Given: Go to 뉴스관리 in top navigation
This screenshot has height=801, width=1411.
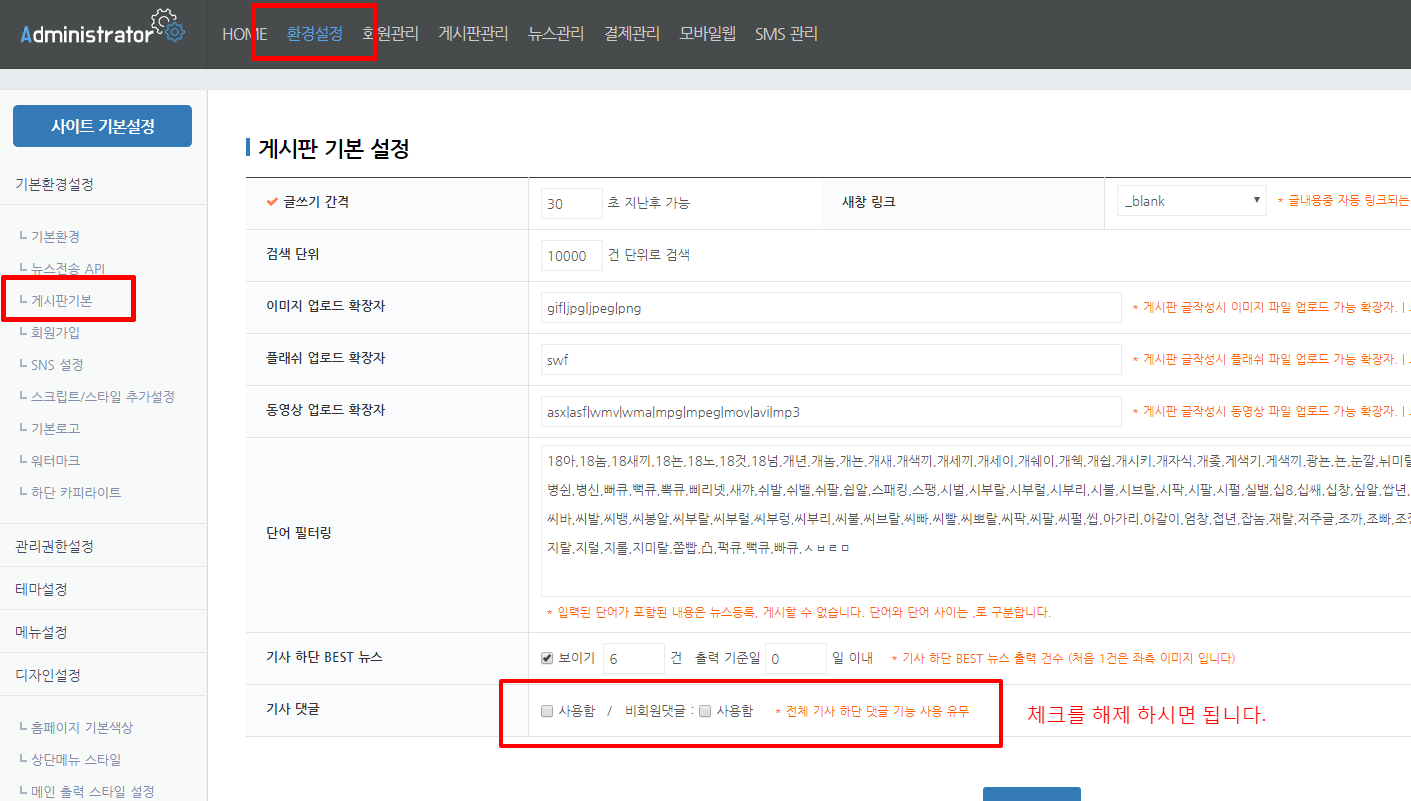Looking at the screenshot, I should 556,34.
